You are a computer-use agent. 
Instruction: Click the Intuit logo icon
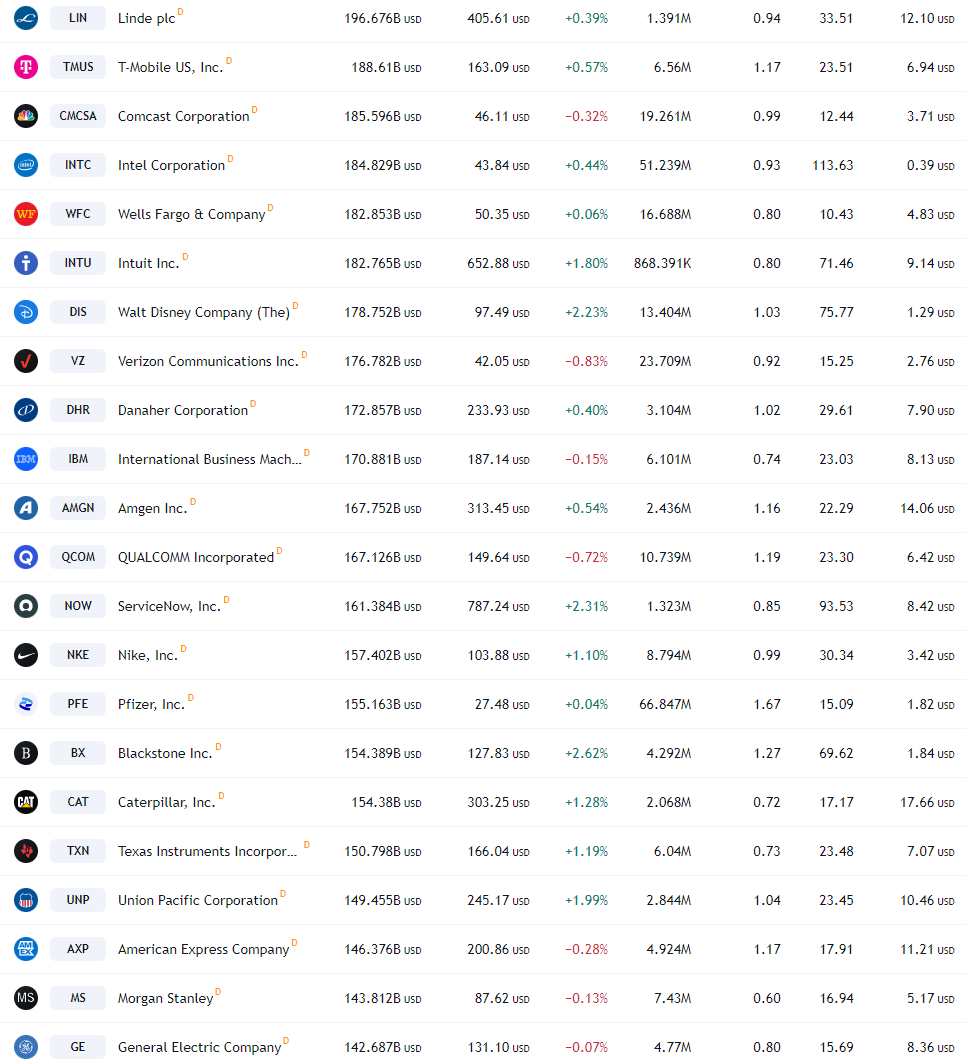click(26, 263)
